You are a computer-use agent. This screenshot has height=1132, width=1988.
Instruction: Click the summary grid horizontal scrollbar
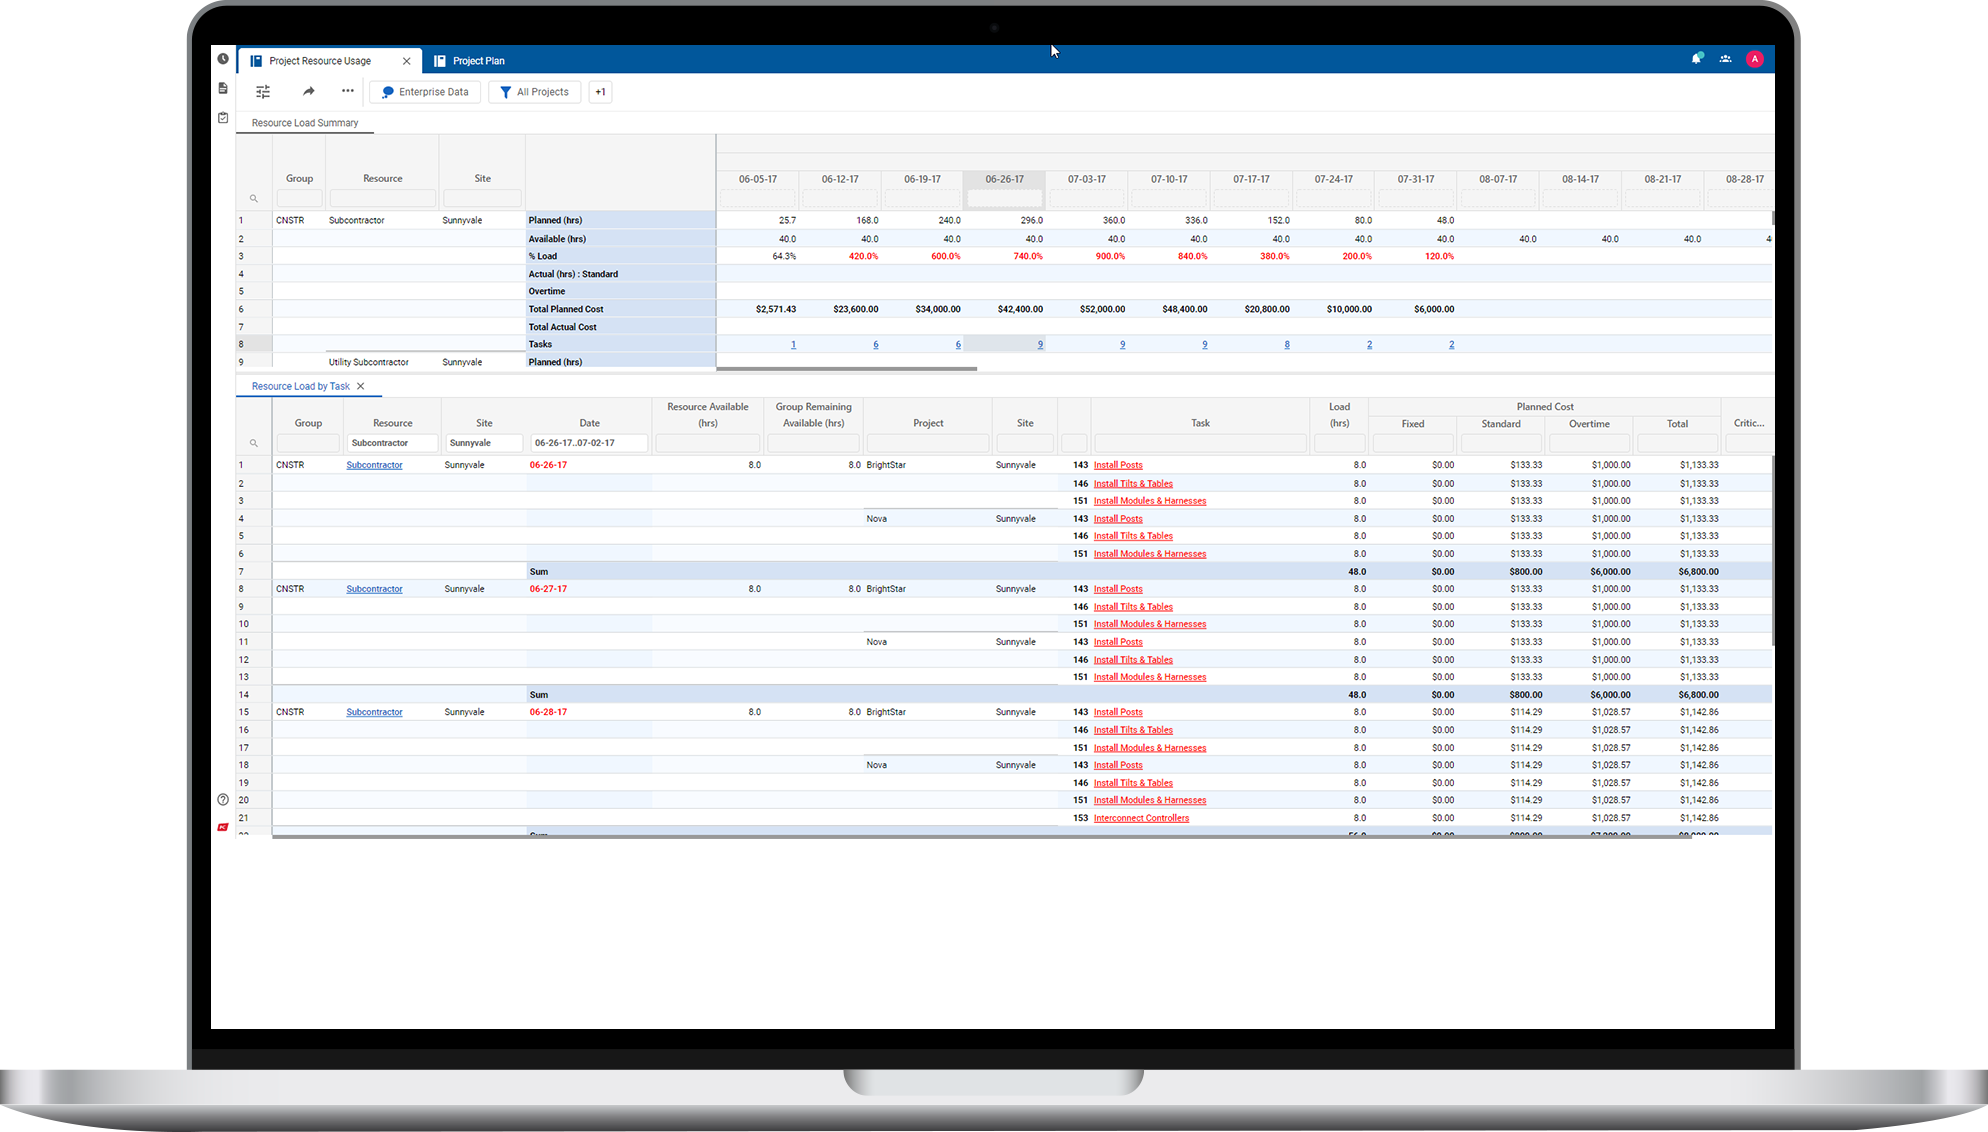846,369
